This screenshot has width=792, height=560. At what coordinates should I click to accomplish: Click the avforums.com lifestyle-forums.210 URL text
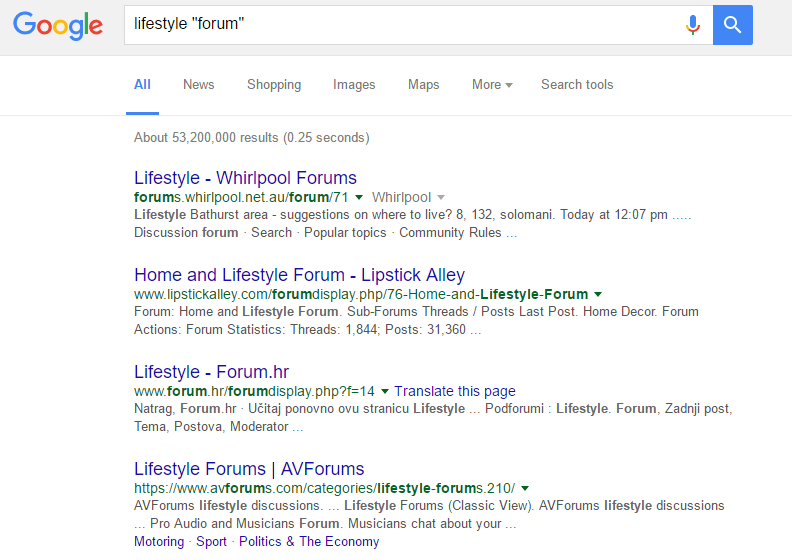click(324, 488)
